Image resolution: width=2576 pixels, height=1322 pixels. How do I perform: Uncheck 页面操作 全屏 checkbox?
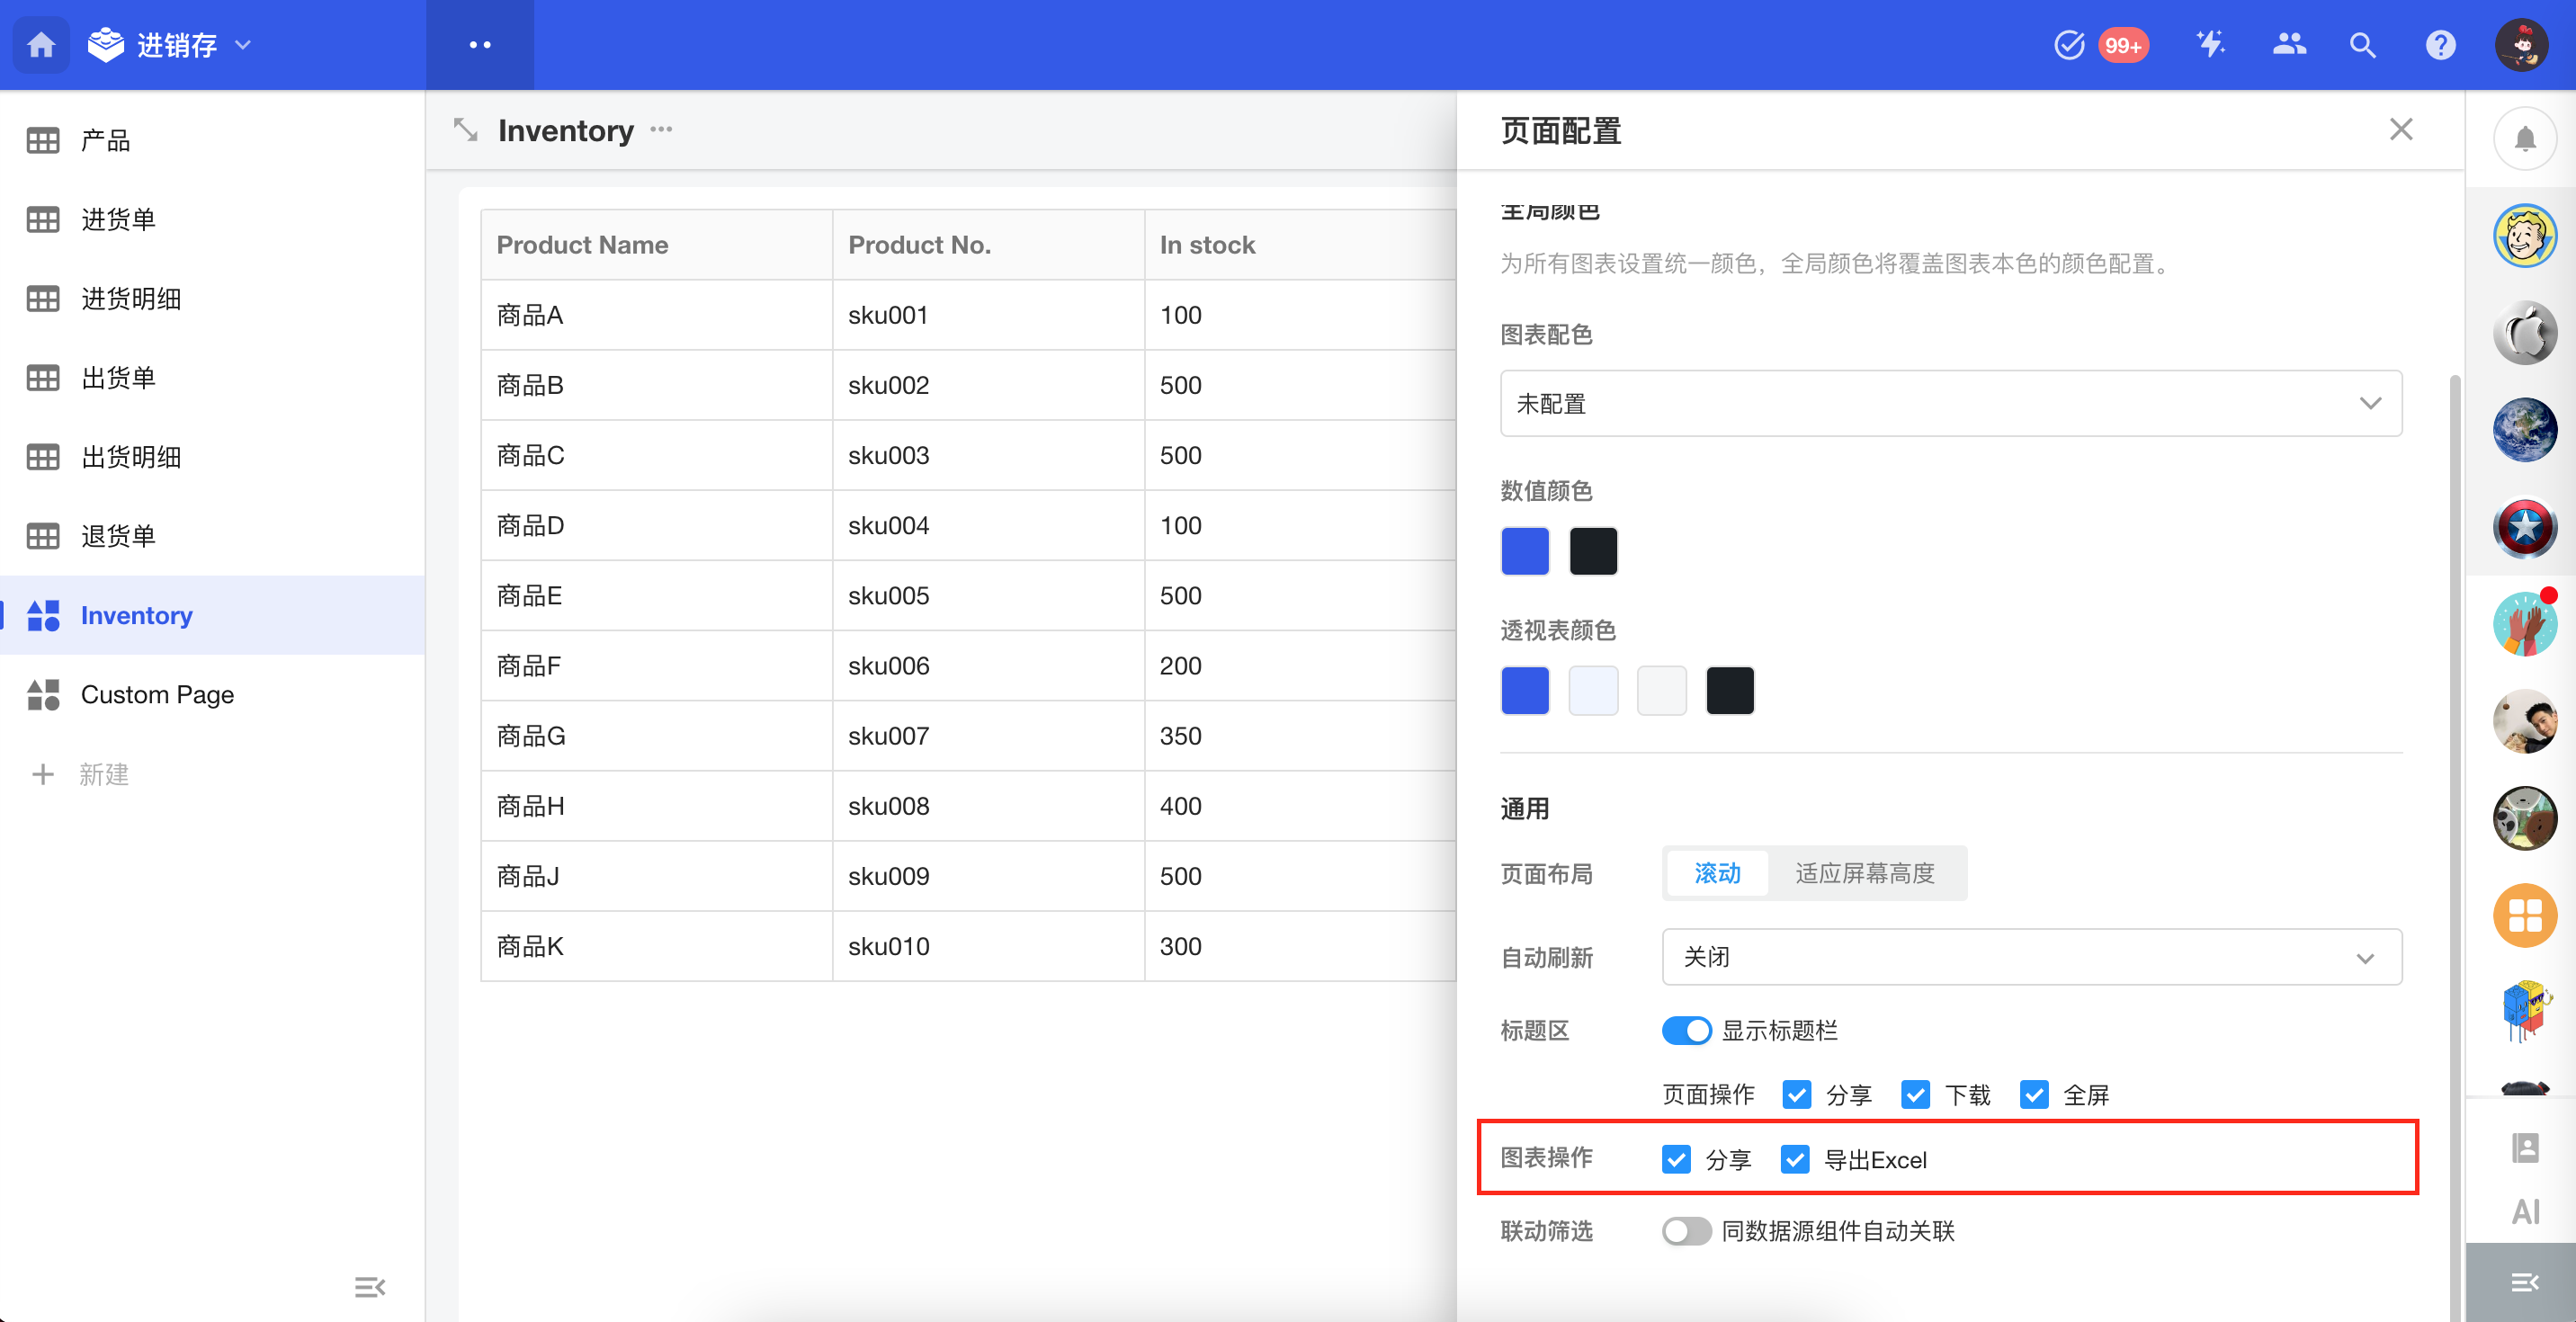tap(2033, 1094)
